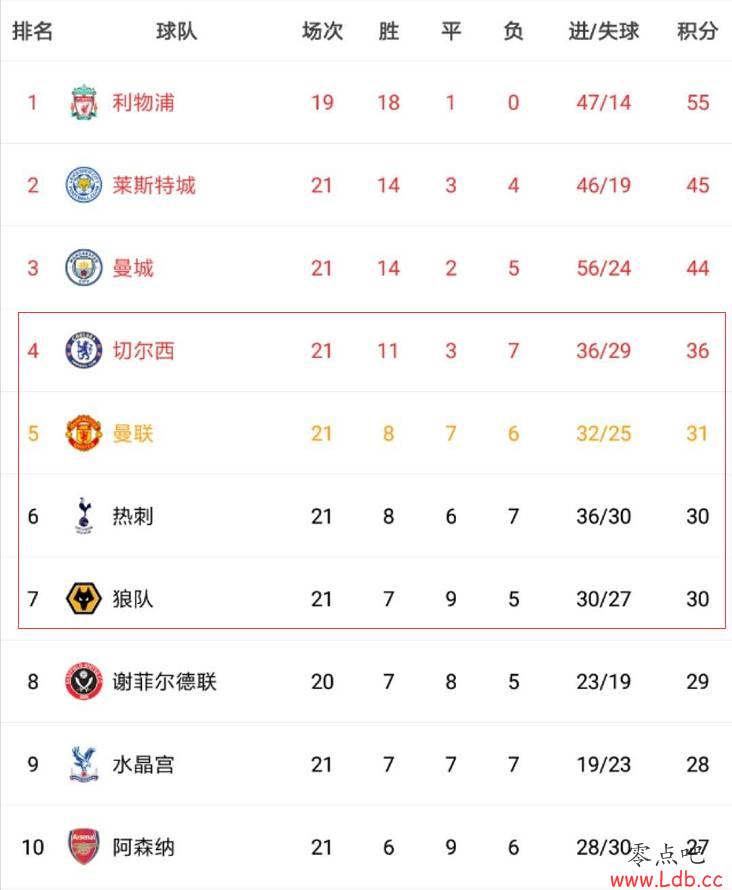Select the Arsenal cannon badge
The height and width of the screenshot is (890, 732).
tap(83, 846)
